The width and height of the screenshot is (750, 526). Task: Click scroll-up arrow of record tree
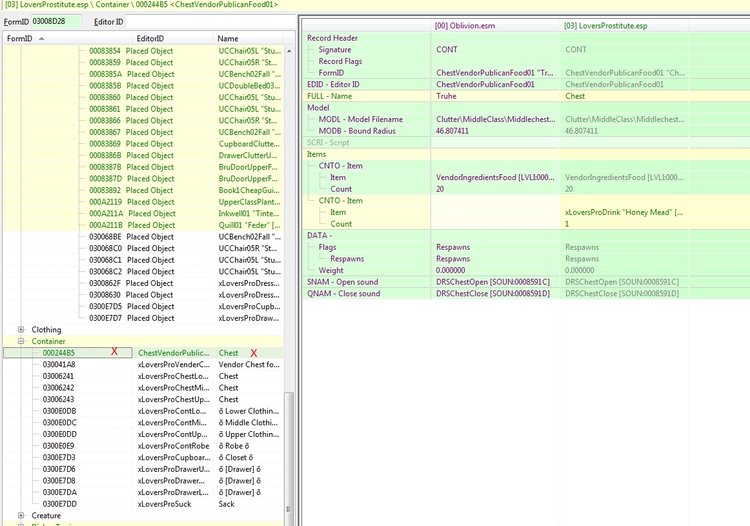(289, 51)
